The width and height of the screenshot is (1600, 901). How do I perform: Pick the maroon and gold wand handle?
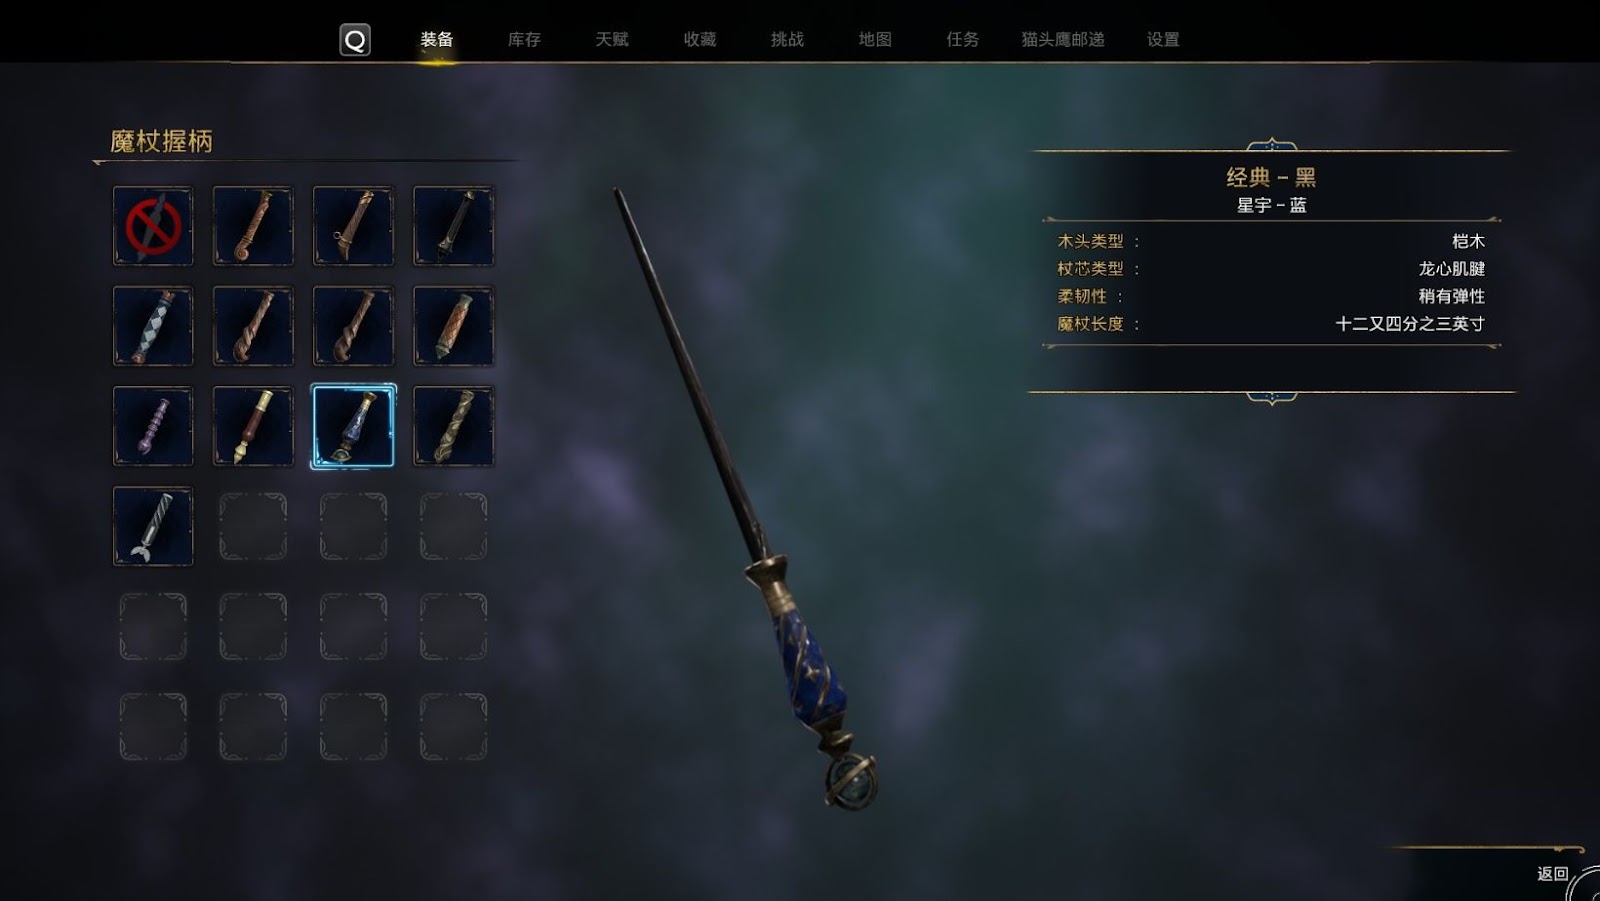tap(253, 426)
